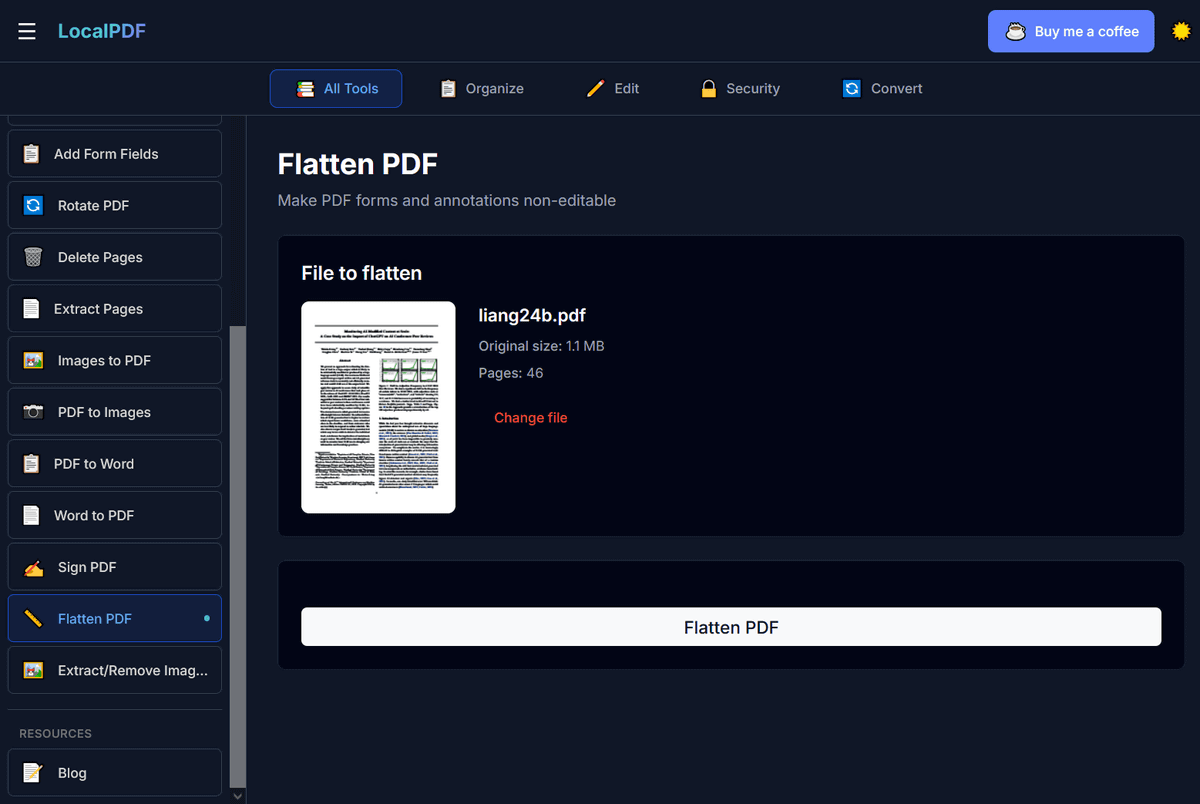Click the Original size: 1.1 MB text

click(541, 346)
